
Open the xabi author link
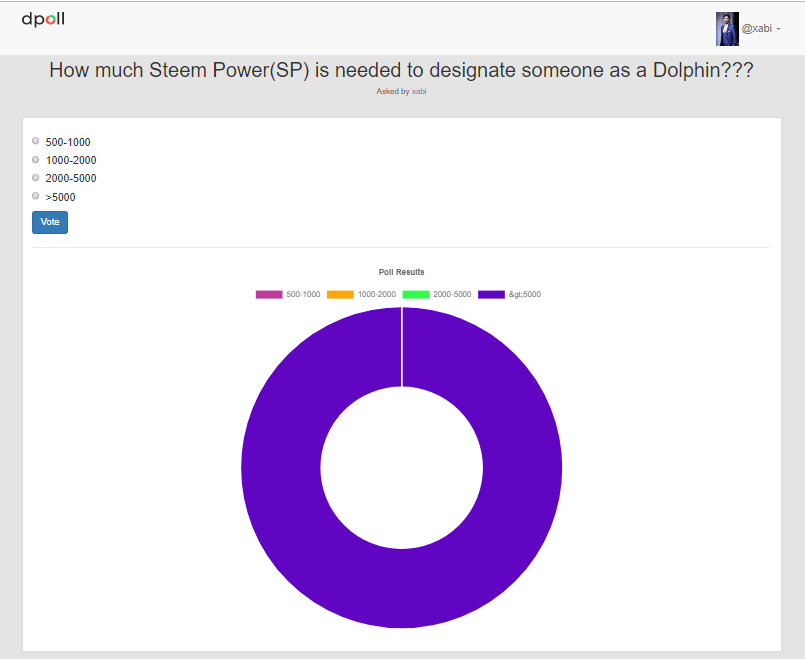(419, 91)
